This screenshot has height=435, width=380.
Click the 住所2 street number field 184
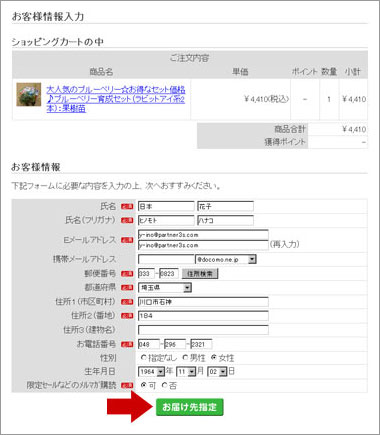pos(203,316)
